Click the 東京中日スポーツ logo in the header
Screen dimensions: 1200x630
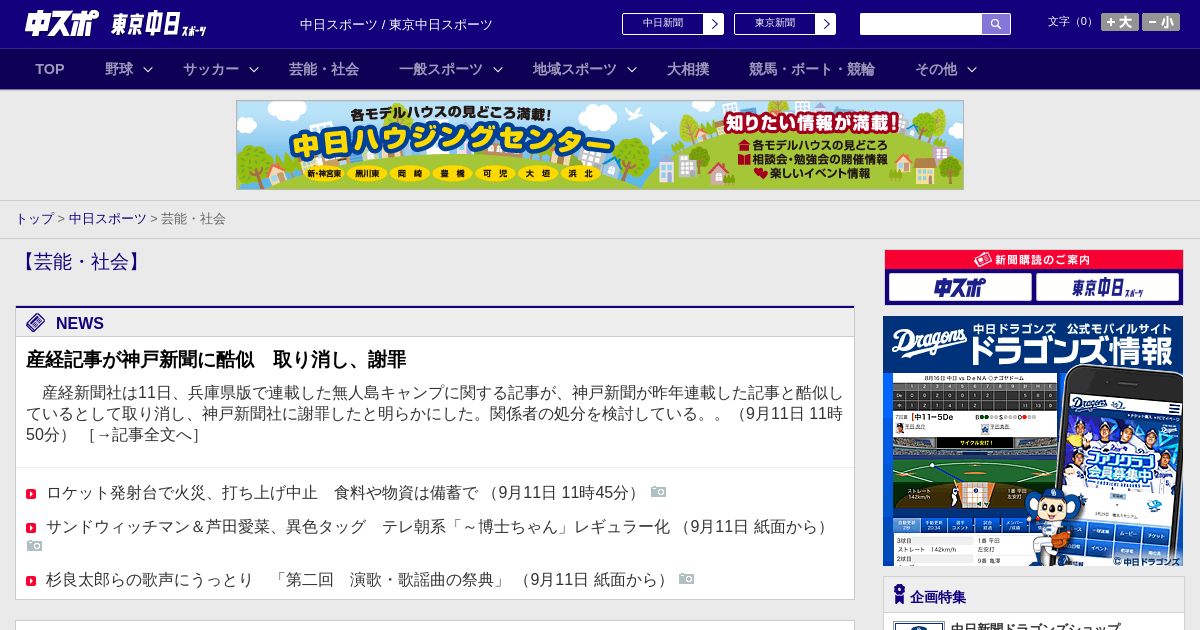pos(159,24)
